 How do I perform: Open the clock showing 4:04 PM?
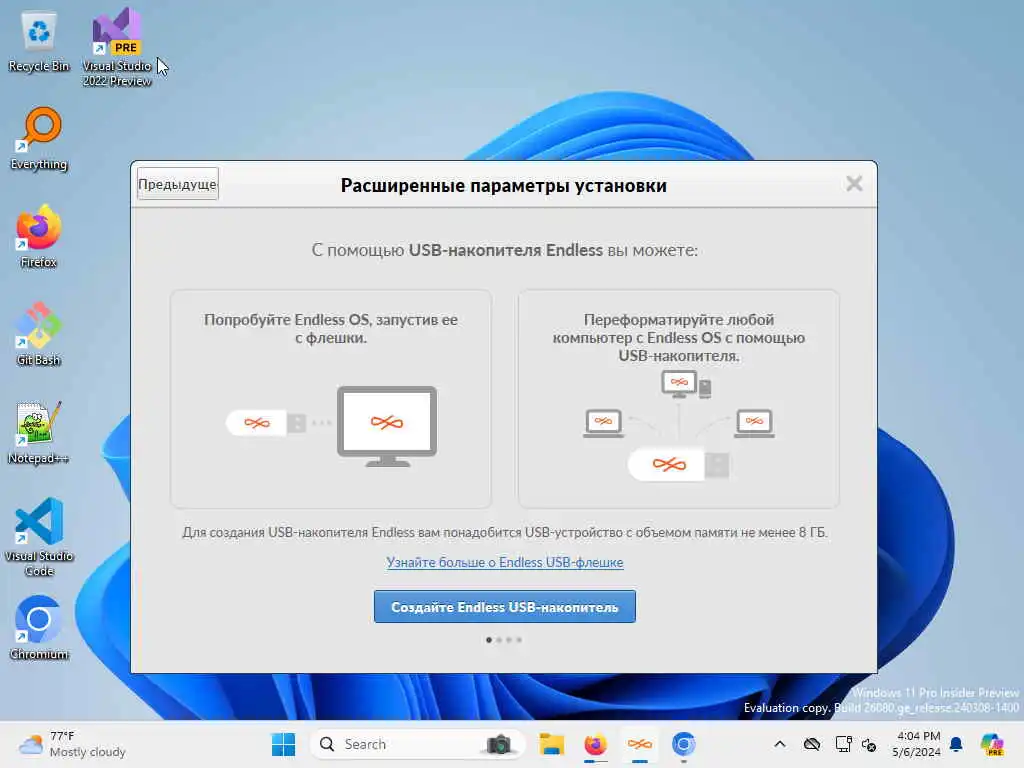917,744
